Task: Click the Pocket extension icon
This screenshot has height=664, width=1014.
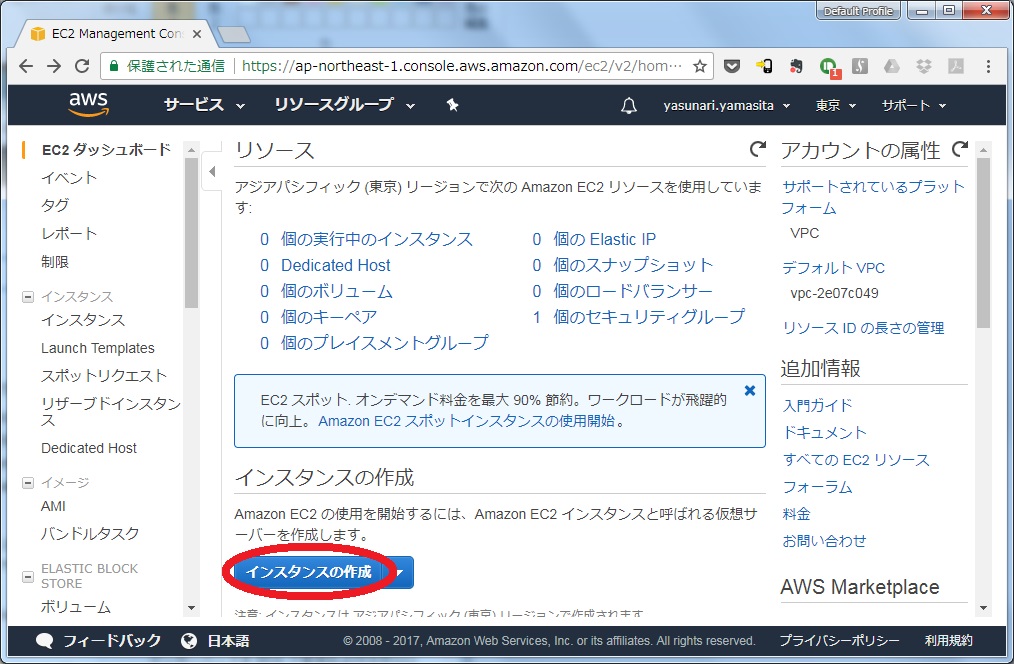Action: pyautogui.click(x=731, y=66)
